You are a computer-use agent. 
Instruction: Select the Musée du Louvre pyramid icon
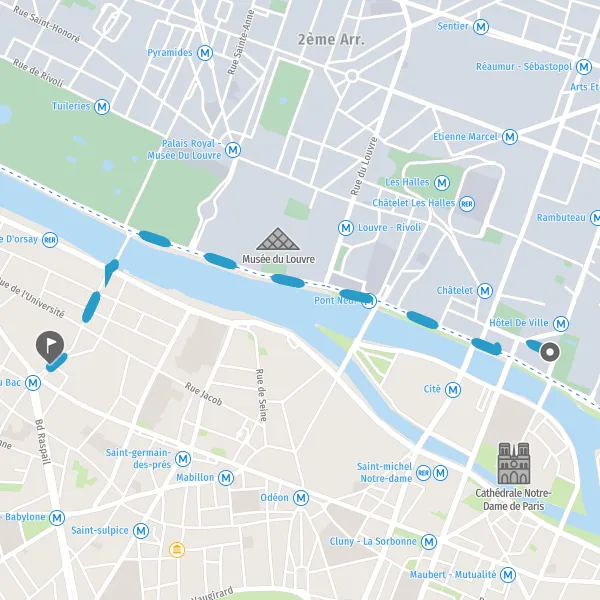click(x=278, y=239)
